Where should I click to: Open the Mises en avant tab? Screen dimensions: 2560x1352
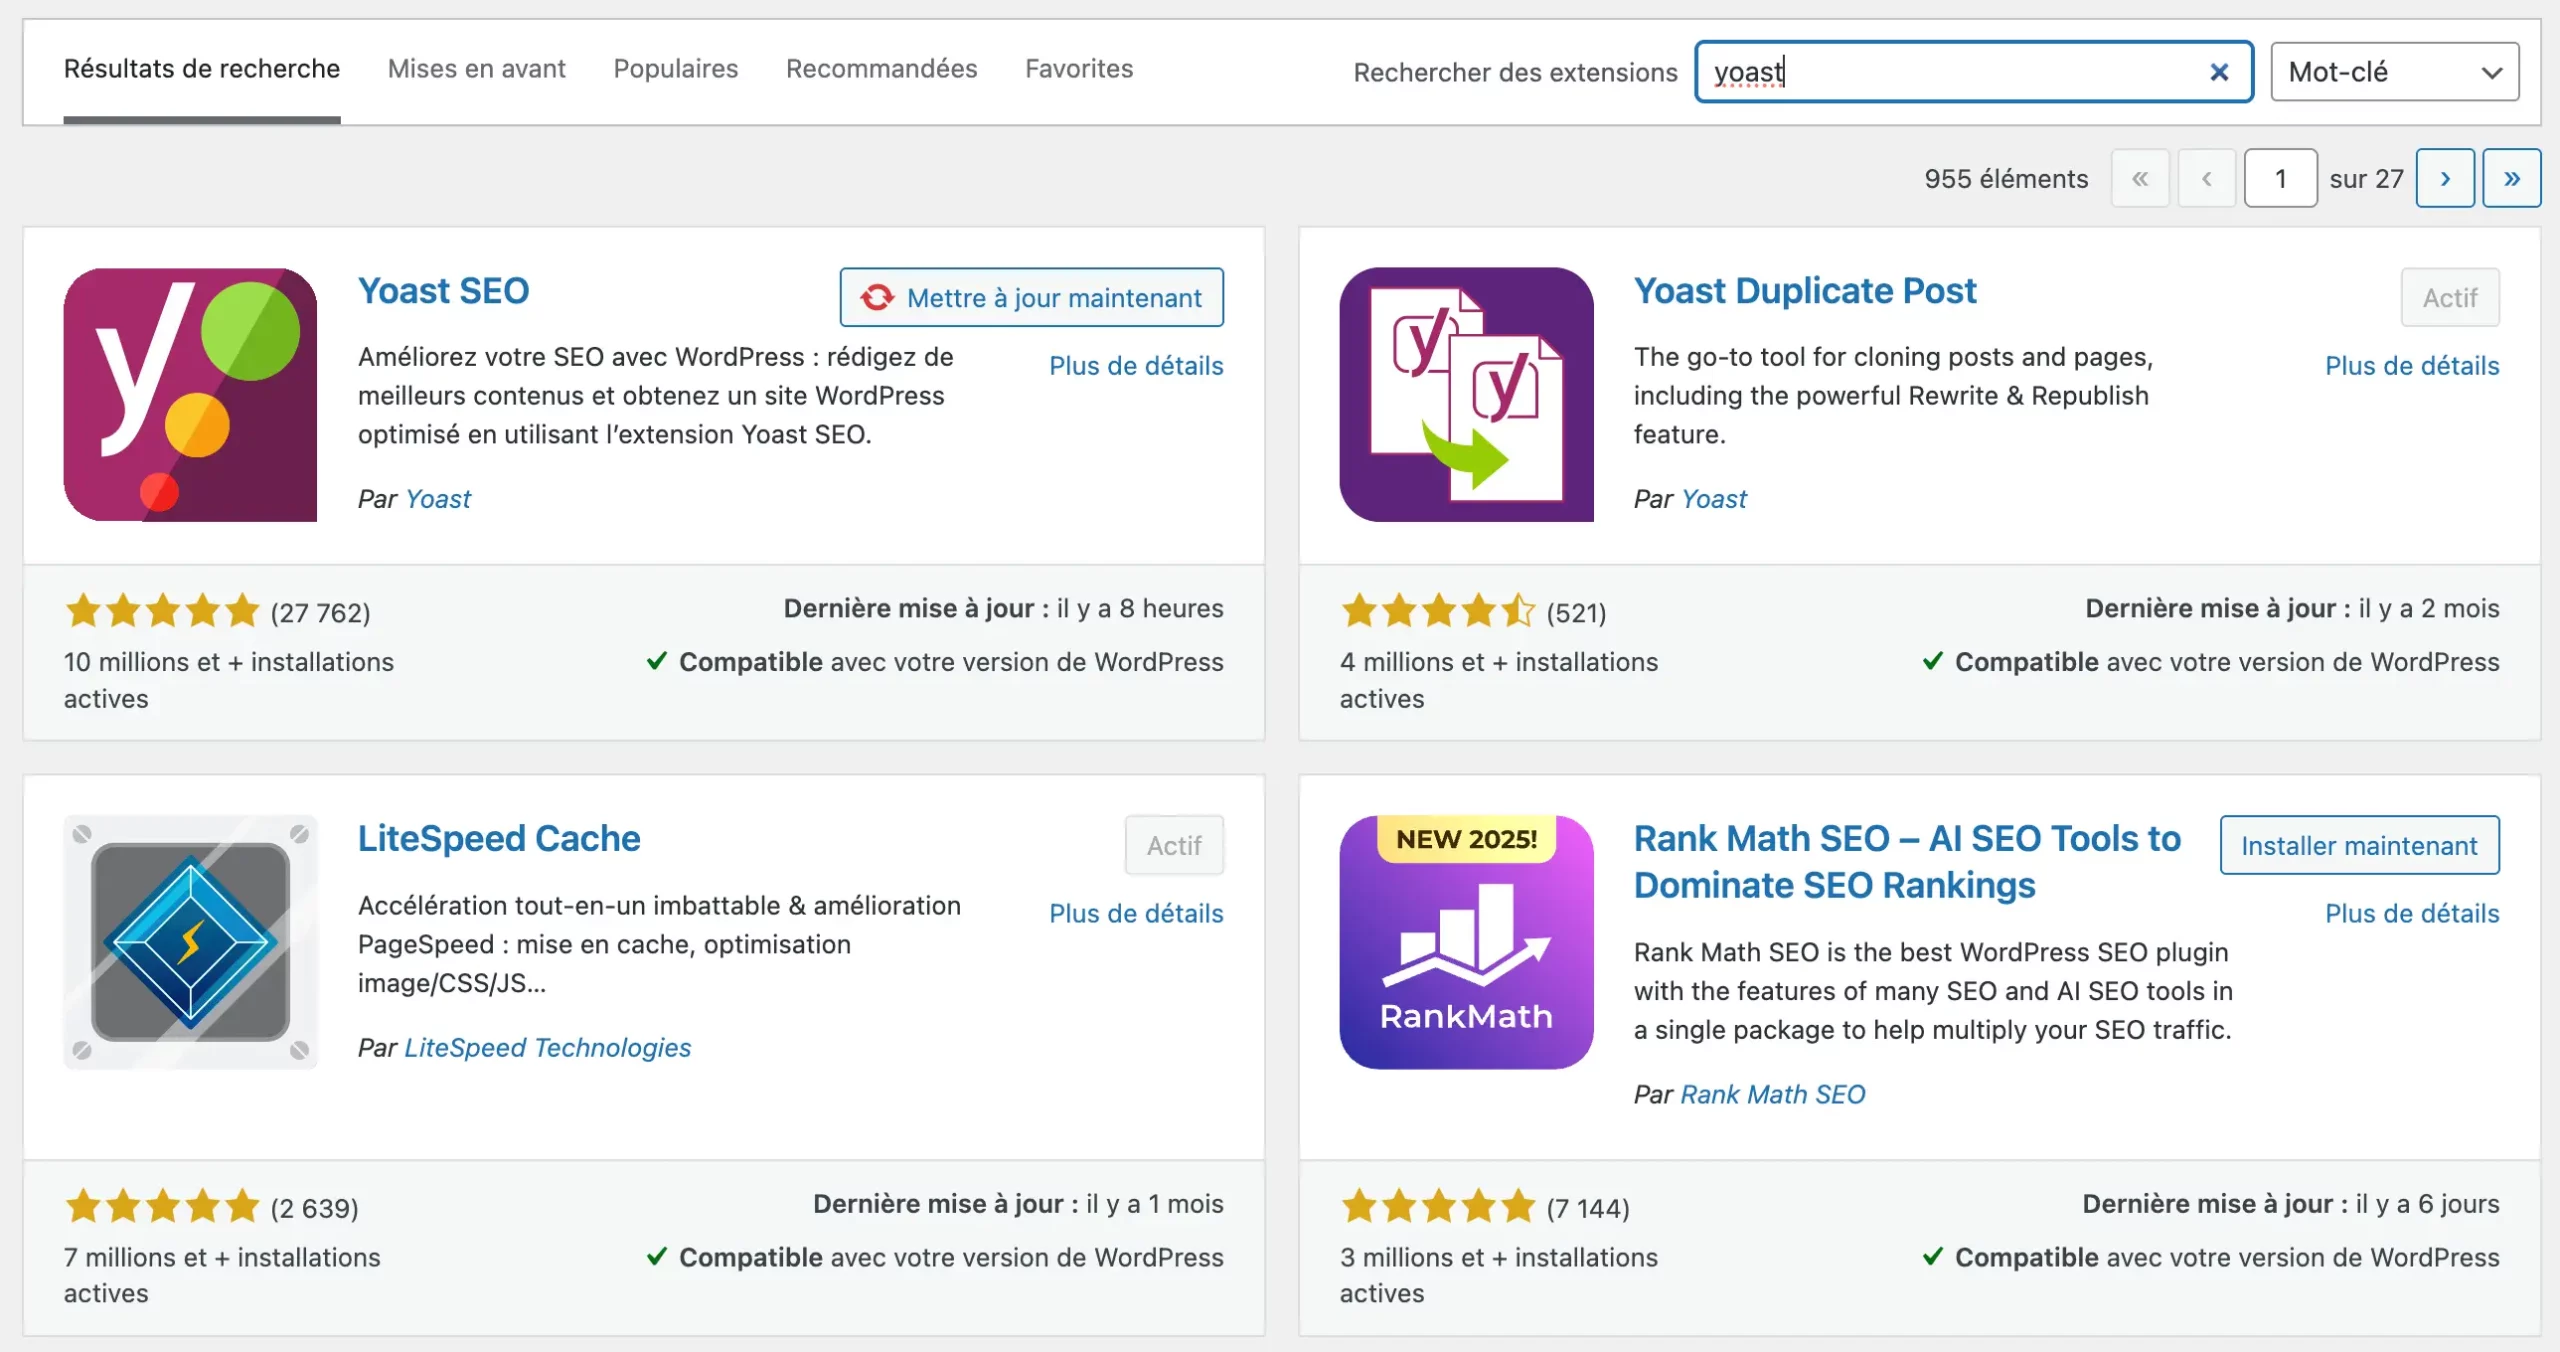pyautogui.click(x=476, y=68)
